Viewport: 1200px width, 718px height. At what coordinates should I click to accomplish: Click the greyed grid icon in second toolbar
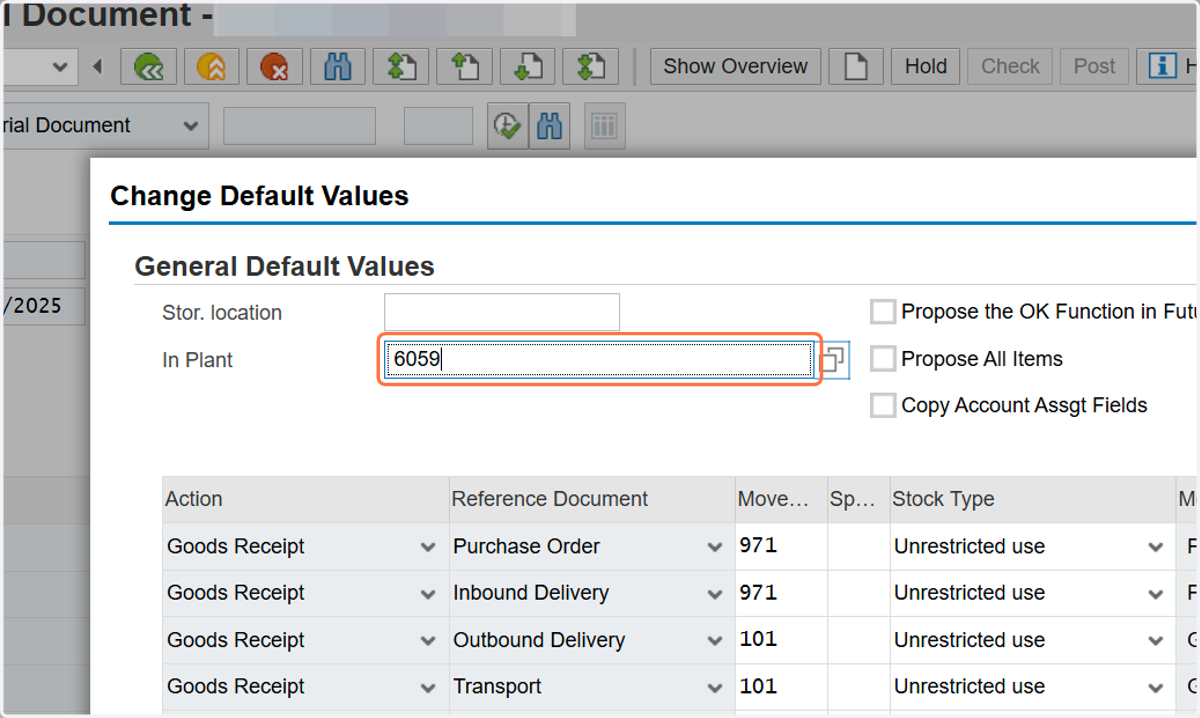click(x=605, y=126)
